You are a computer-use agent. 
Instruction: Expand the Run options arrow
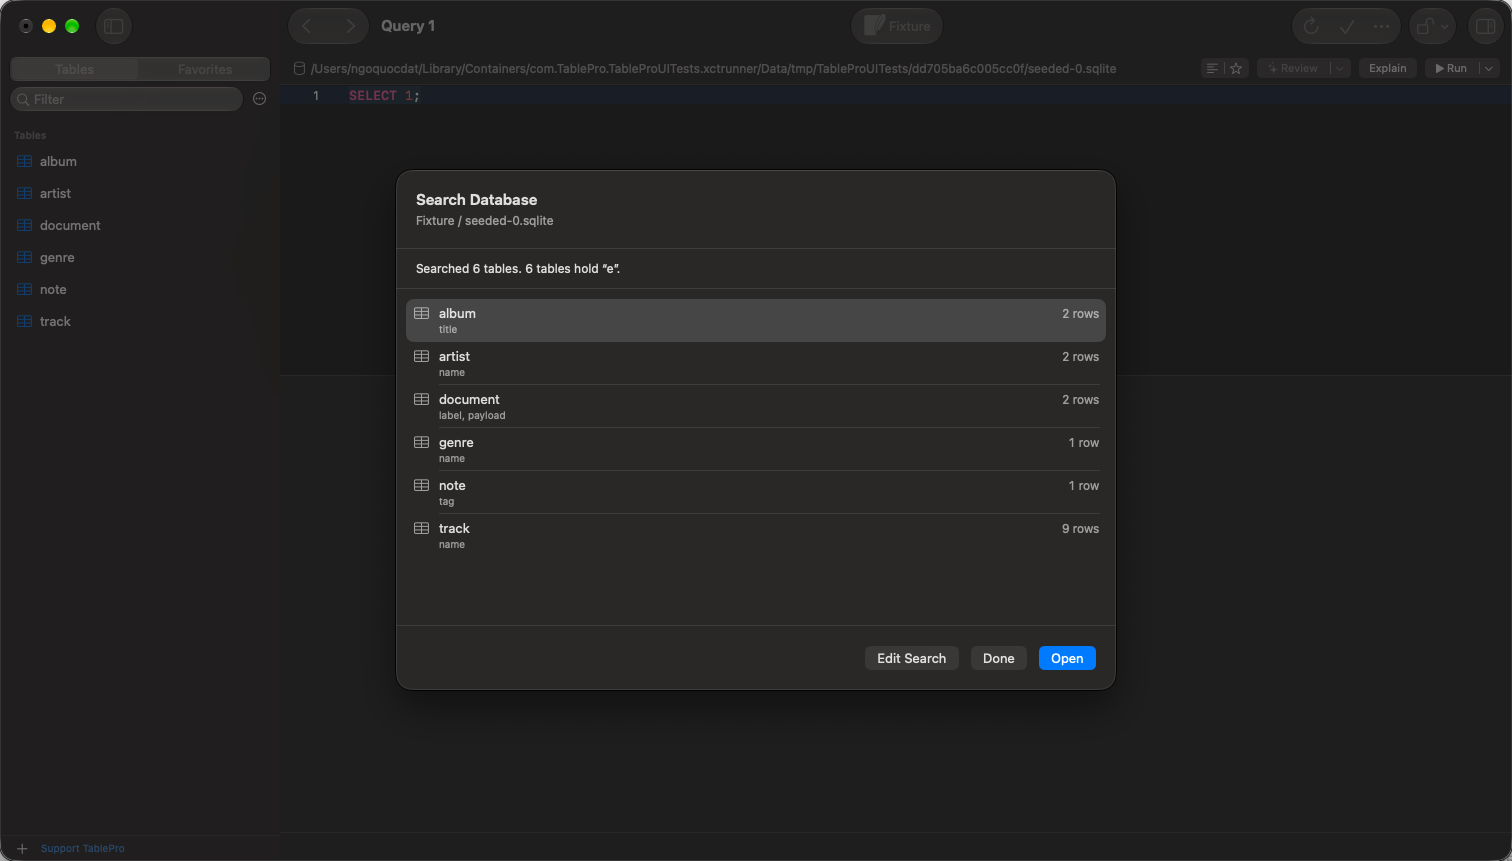(1488, 68)
